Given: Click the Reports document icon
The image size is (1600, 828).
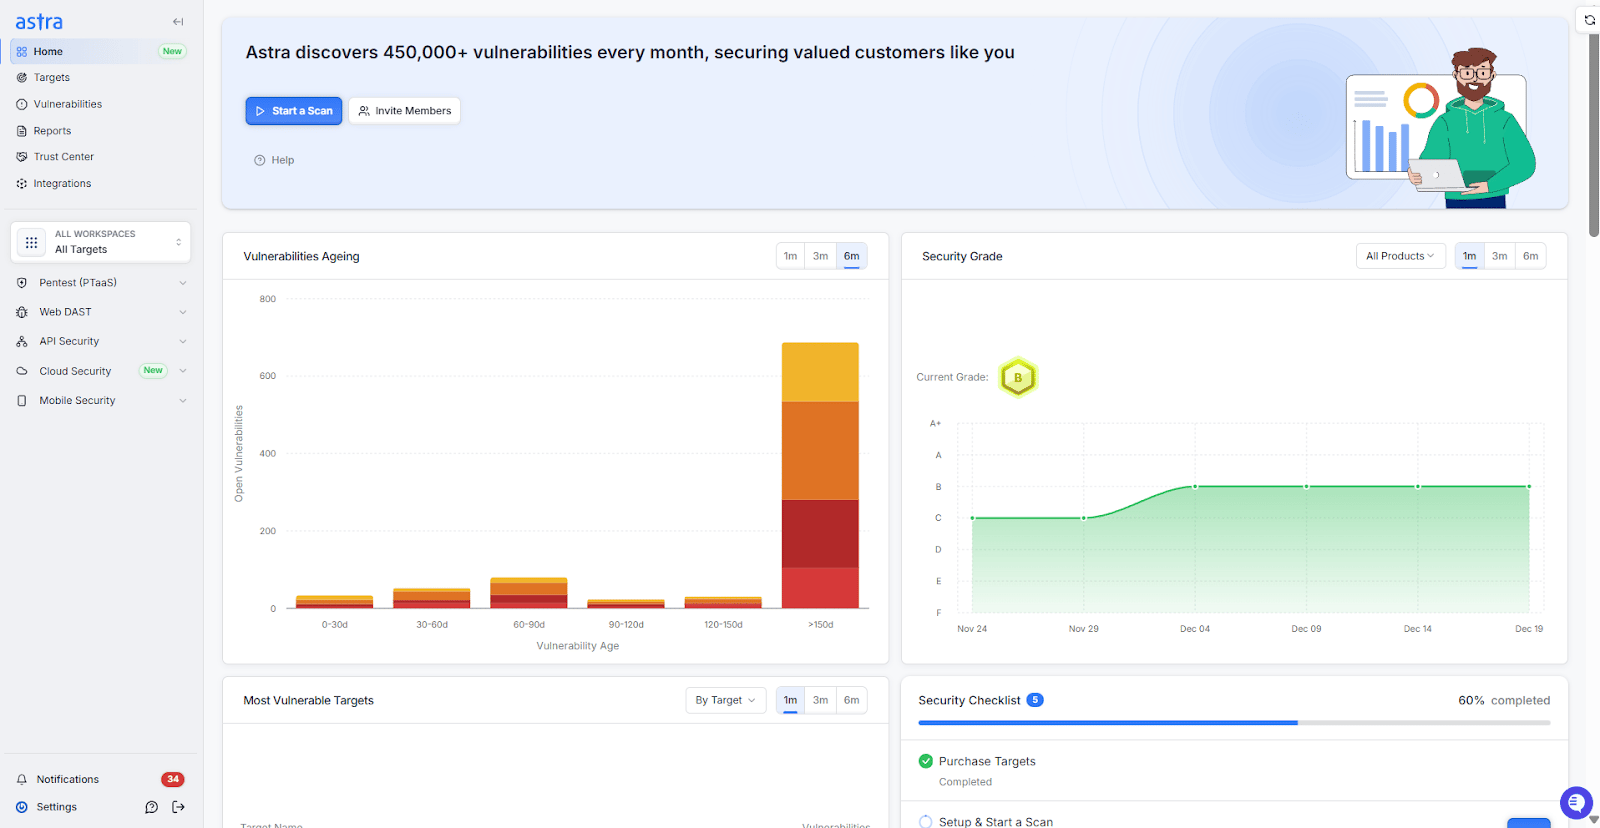Looking at the screenshot, I should [22, 131].
